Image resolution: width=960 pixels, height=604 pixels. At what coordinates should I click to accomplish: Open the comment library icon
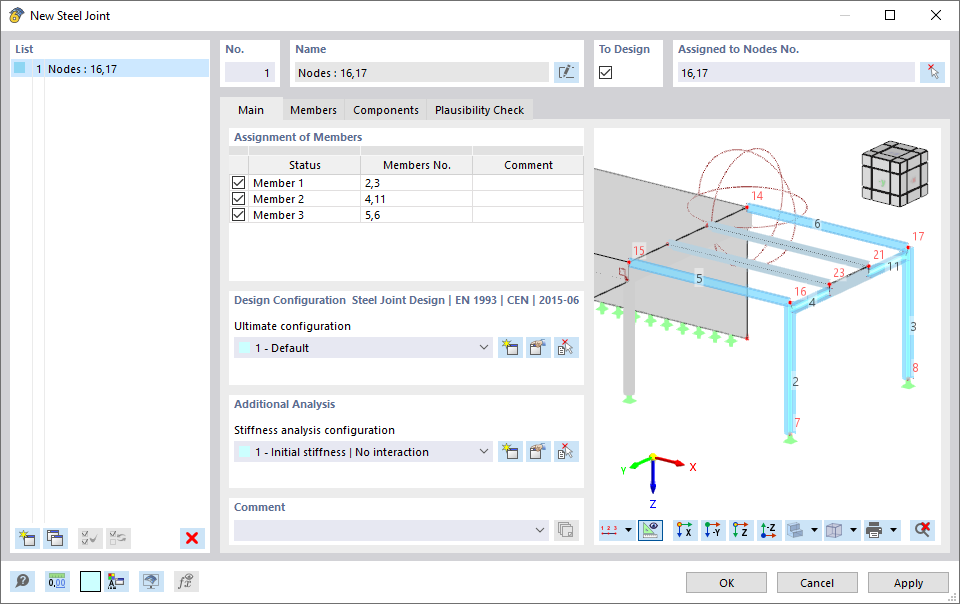point(566,530)
